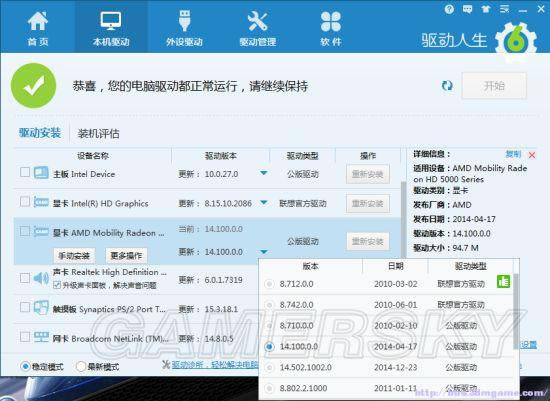Select version 8.742.0.0 radio button
This screenshot has height=401, width=550.
269,305
